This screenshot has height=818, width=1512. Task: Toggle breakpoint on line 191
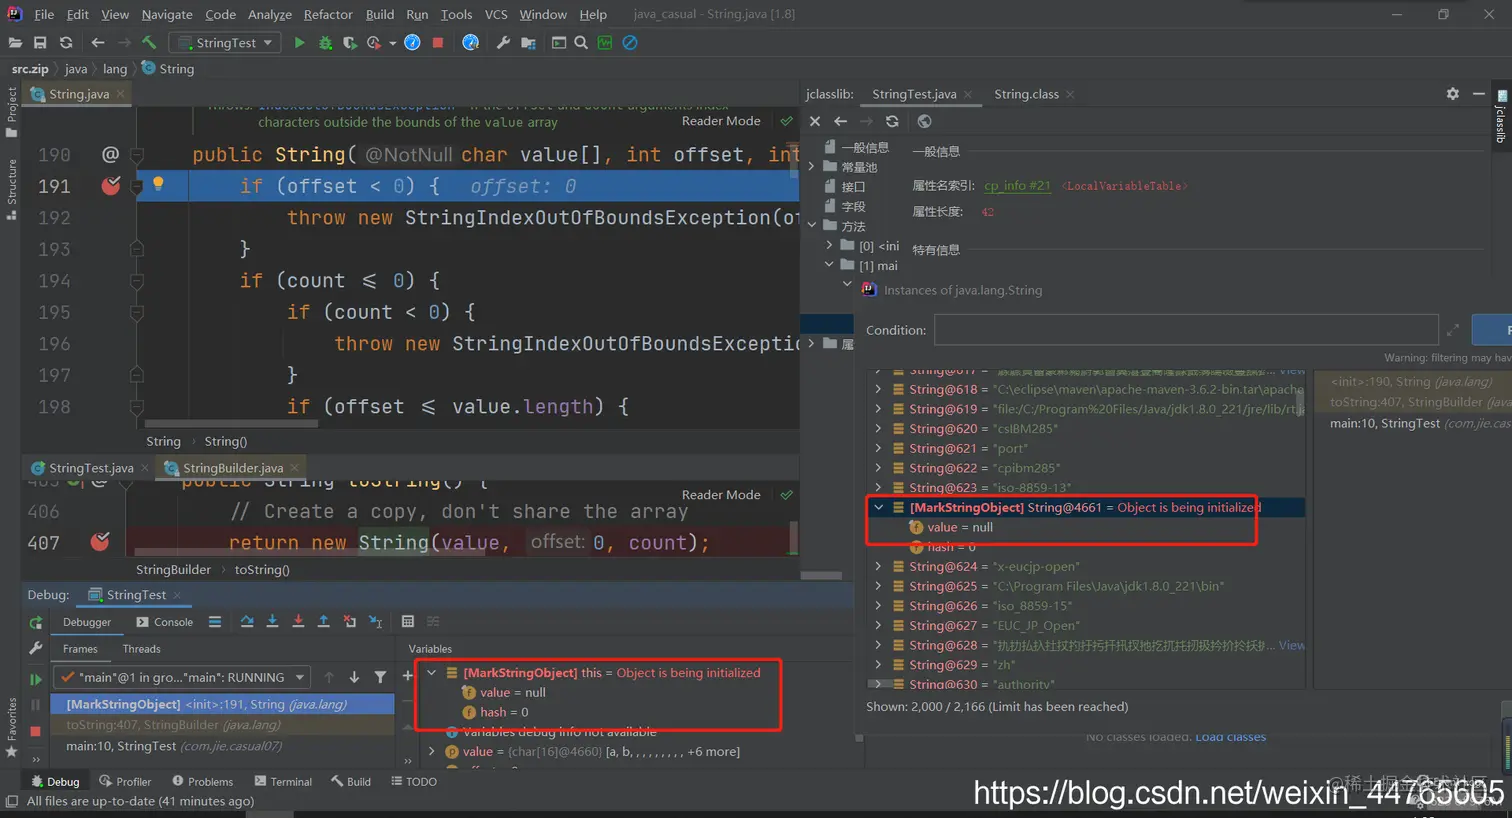pos(111,185)
